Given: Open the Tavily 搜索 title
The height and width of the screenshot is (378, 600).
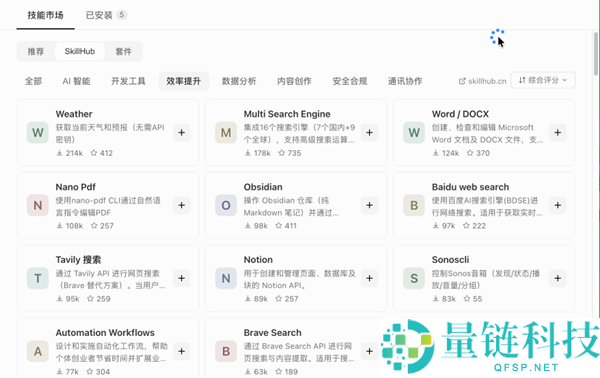Looking at the screenshot, I should tap(78, 260).
